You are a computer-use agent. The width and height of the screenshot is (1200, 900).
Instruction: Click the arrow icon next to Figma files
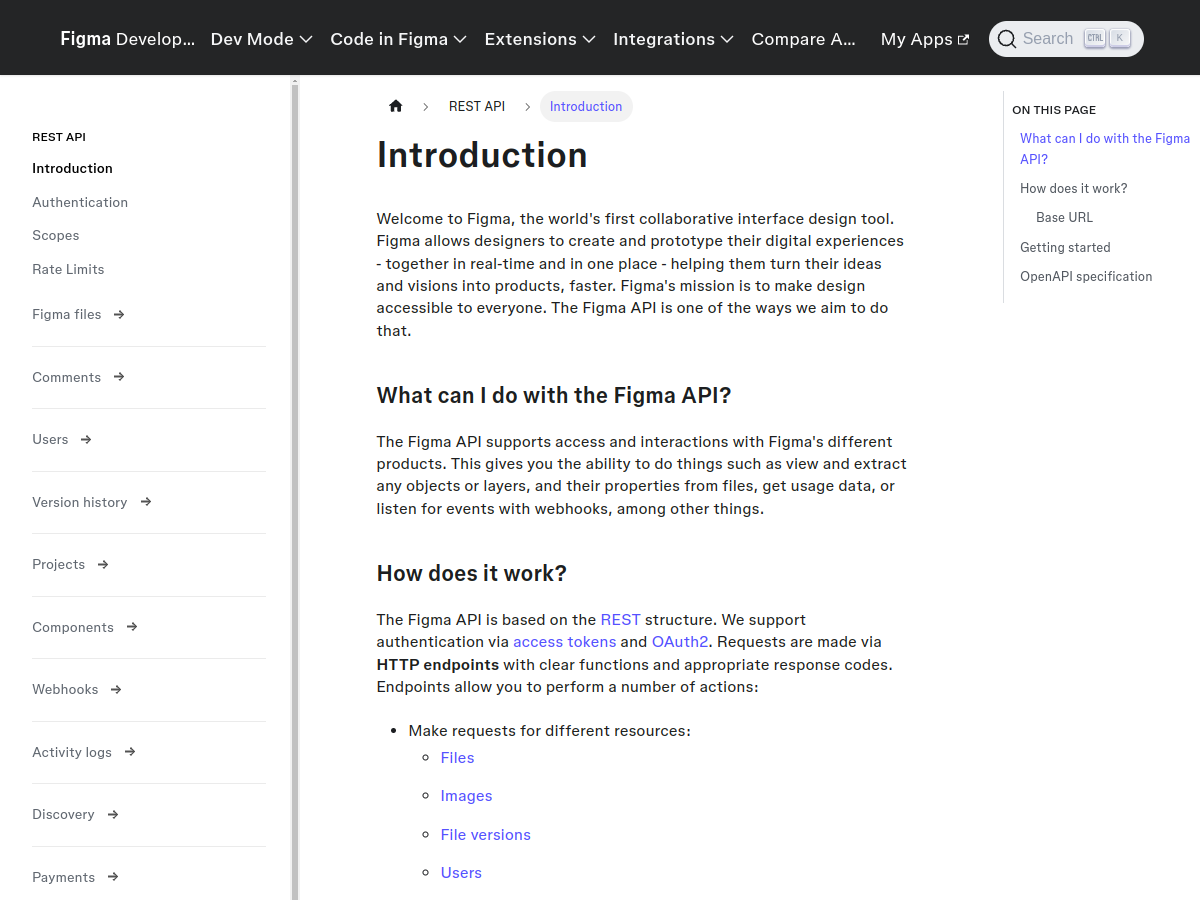pos(121,314)
